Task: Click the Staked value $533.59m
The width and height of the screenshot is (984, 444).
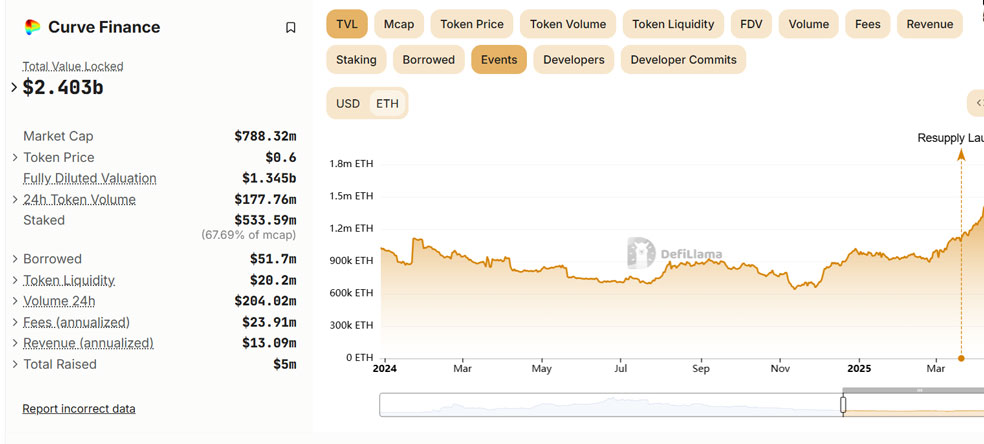Action: [x=265, y=220]
